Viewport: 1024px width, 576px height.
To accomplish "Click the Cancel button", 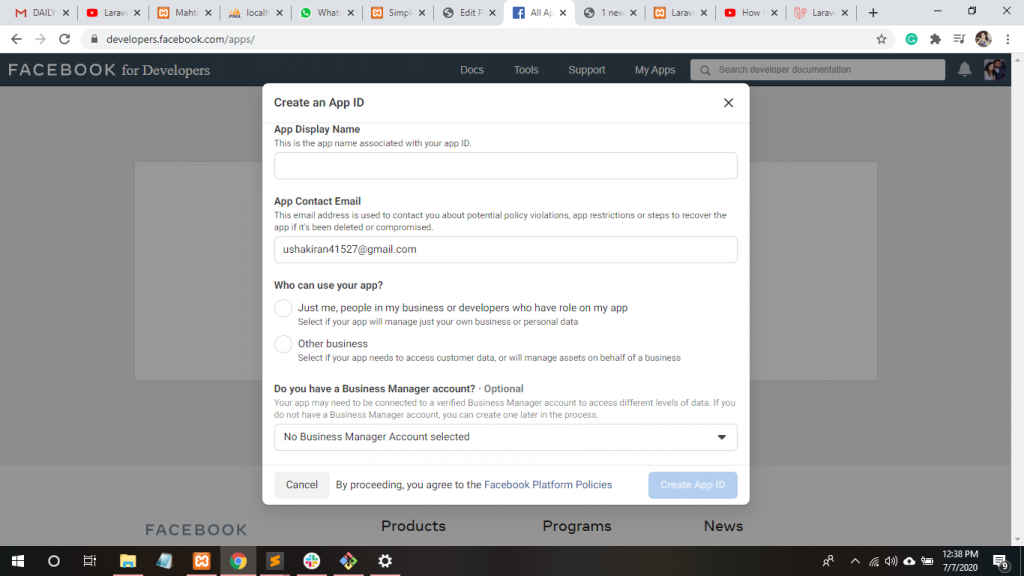I will 302,485.
